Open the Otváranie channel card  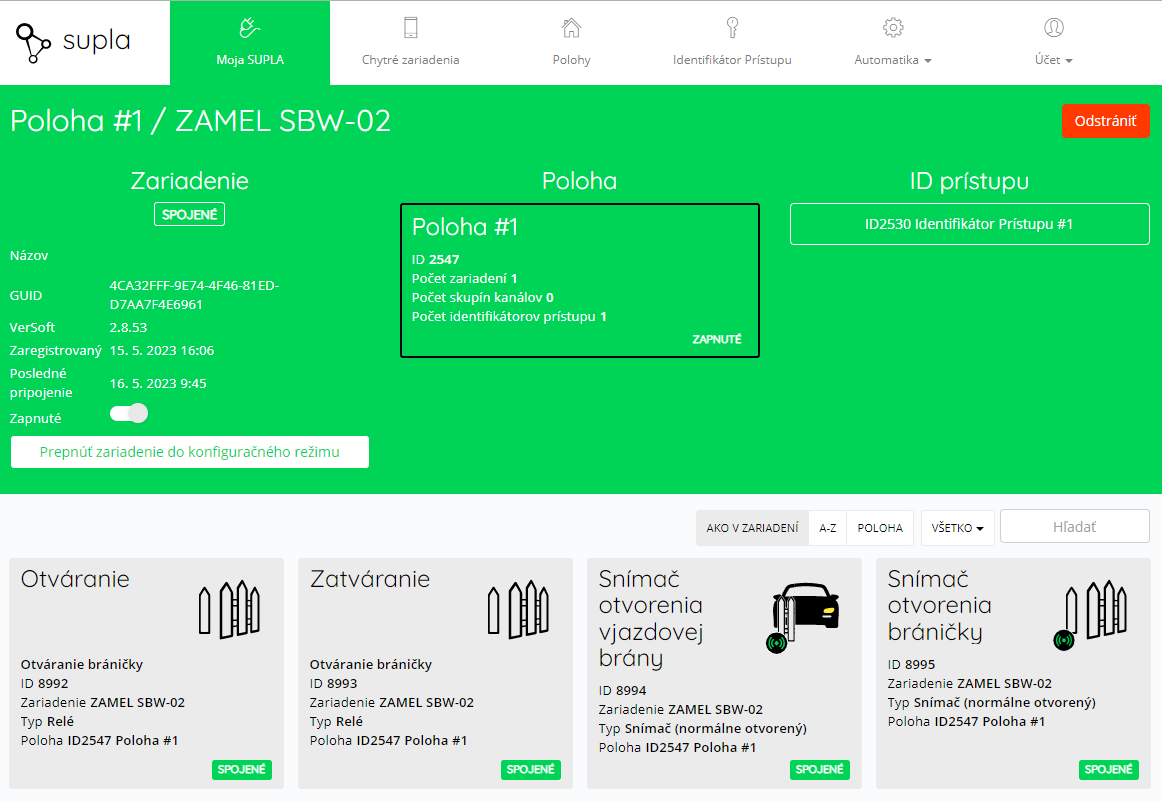(146, 674)
